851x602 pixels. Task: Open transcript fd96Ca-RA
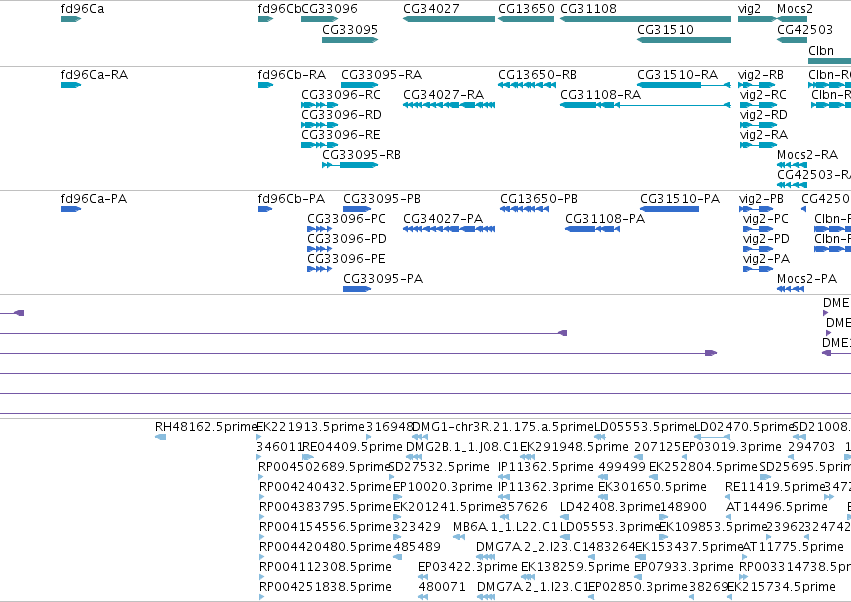[71, 85]
